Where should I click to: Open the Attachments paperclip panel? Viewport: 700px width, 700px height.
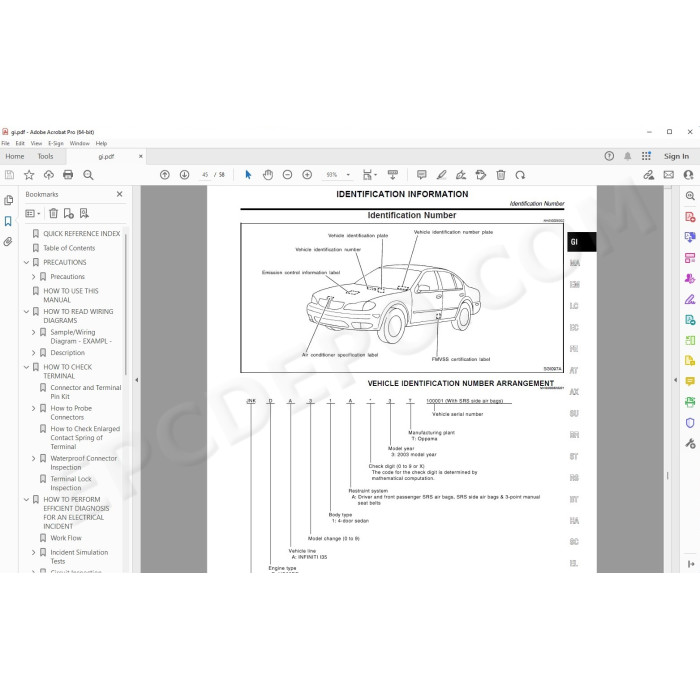coord(8,242)
